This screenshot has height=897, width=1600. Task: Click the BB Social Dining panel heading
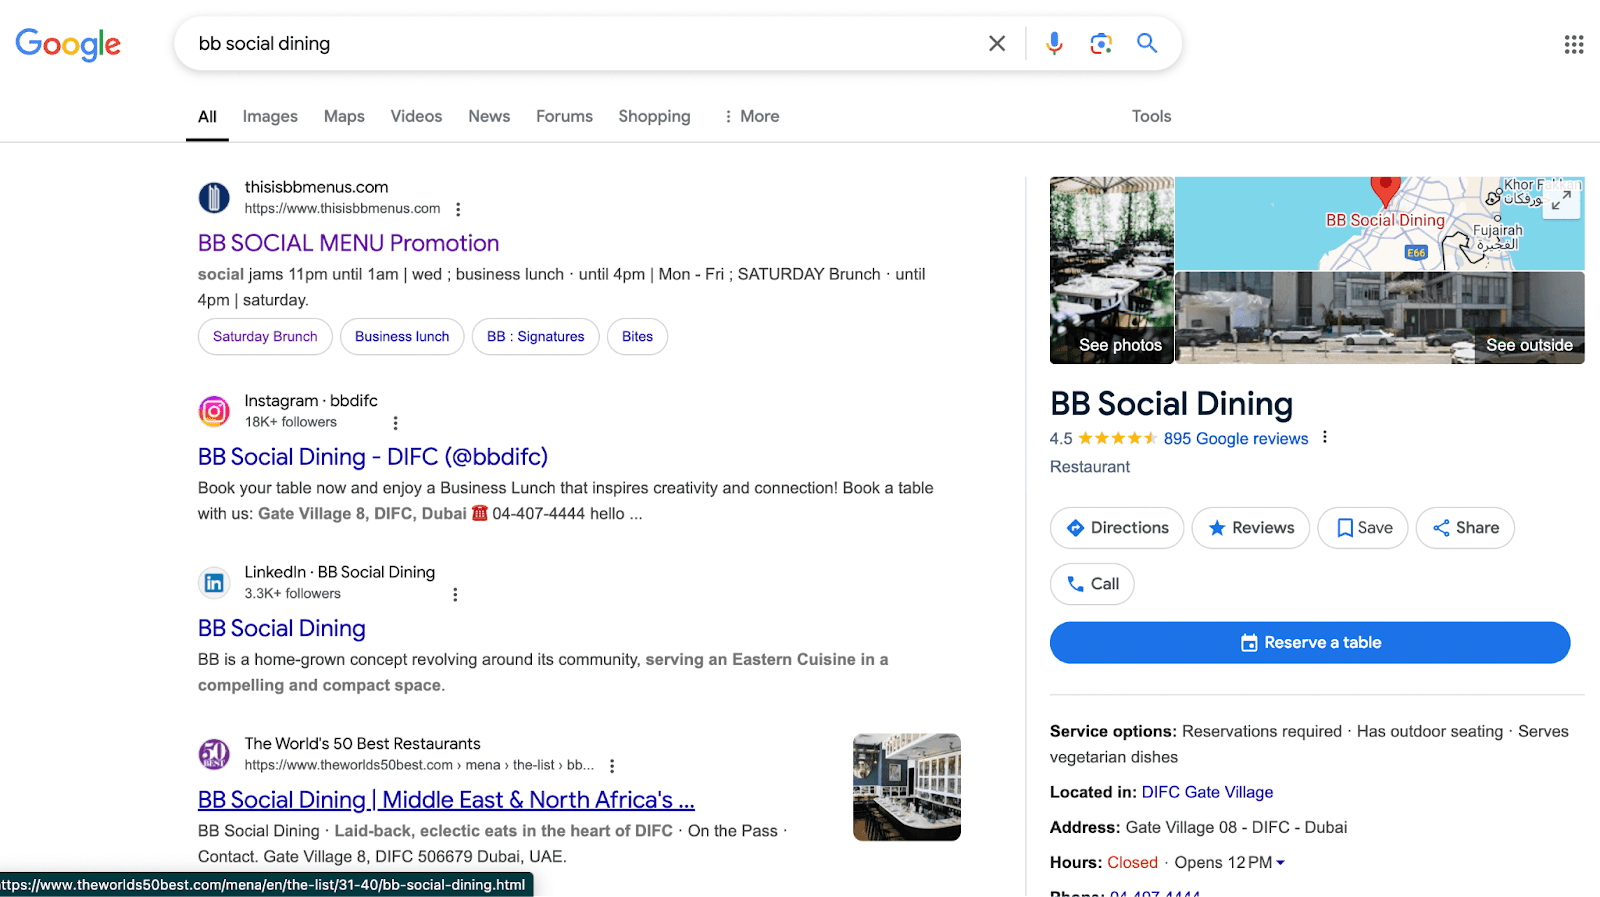point(1171,404)
